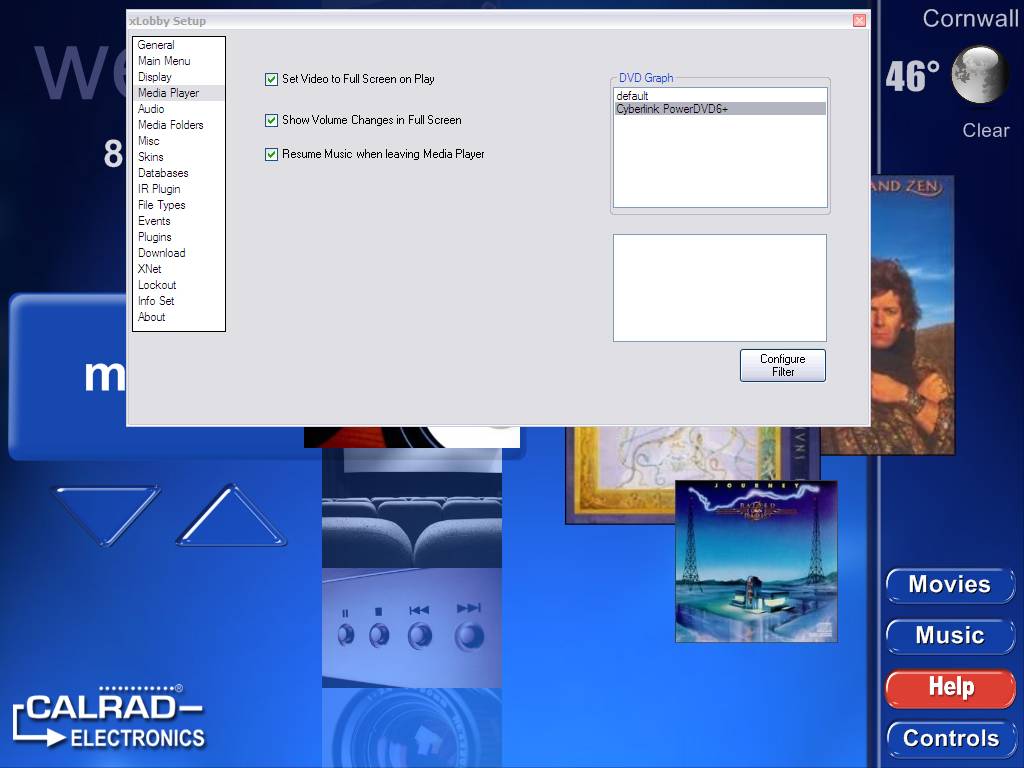Viewport: 1024px width, 768px height.
Task: Open the Music button
Action: click(950, 635)
